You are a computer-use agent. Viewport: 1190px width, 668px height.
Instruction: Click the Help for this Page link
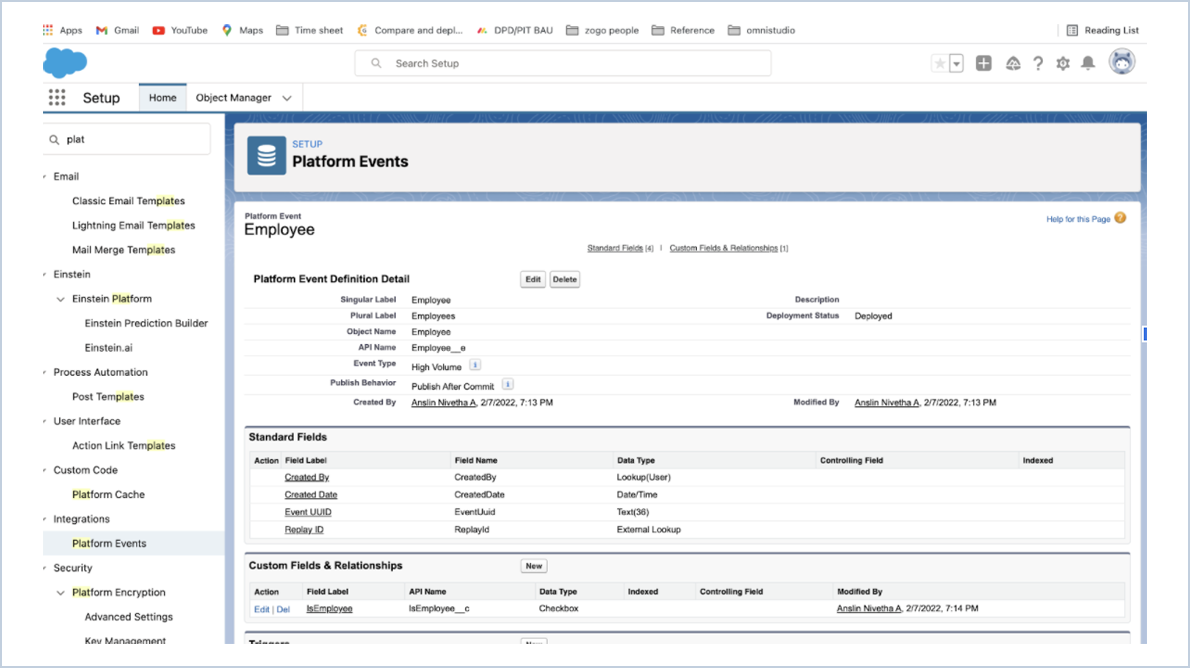1076,217
